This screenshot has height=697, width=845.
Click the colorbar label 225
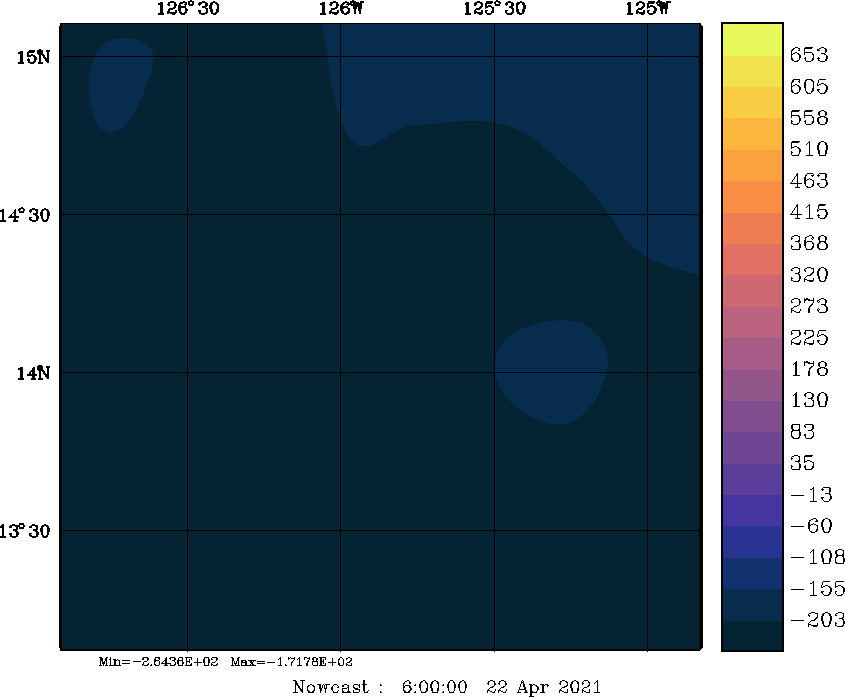point(809,337)
